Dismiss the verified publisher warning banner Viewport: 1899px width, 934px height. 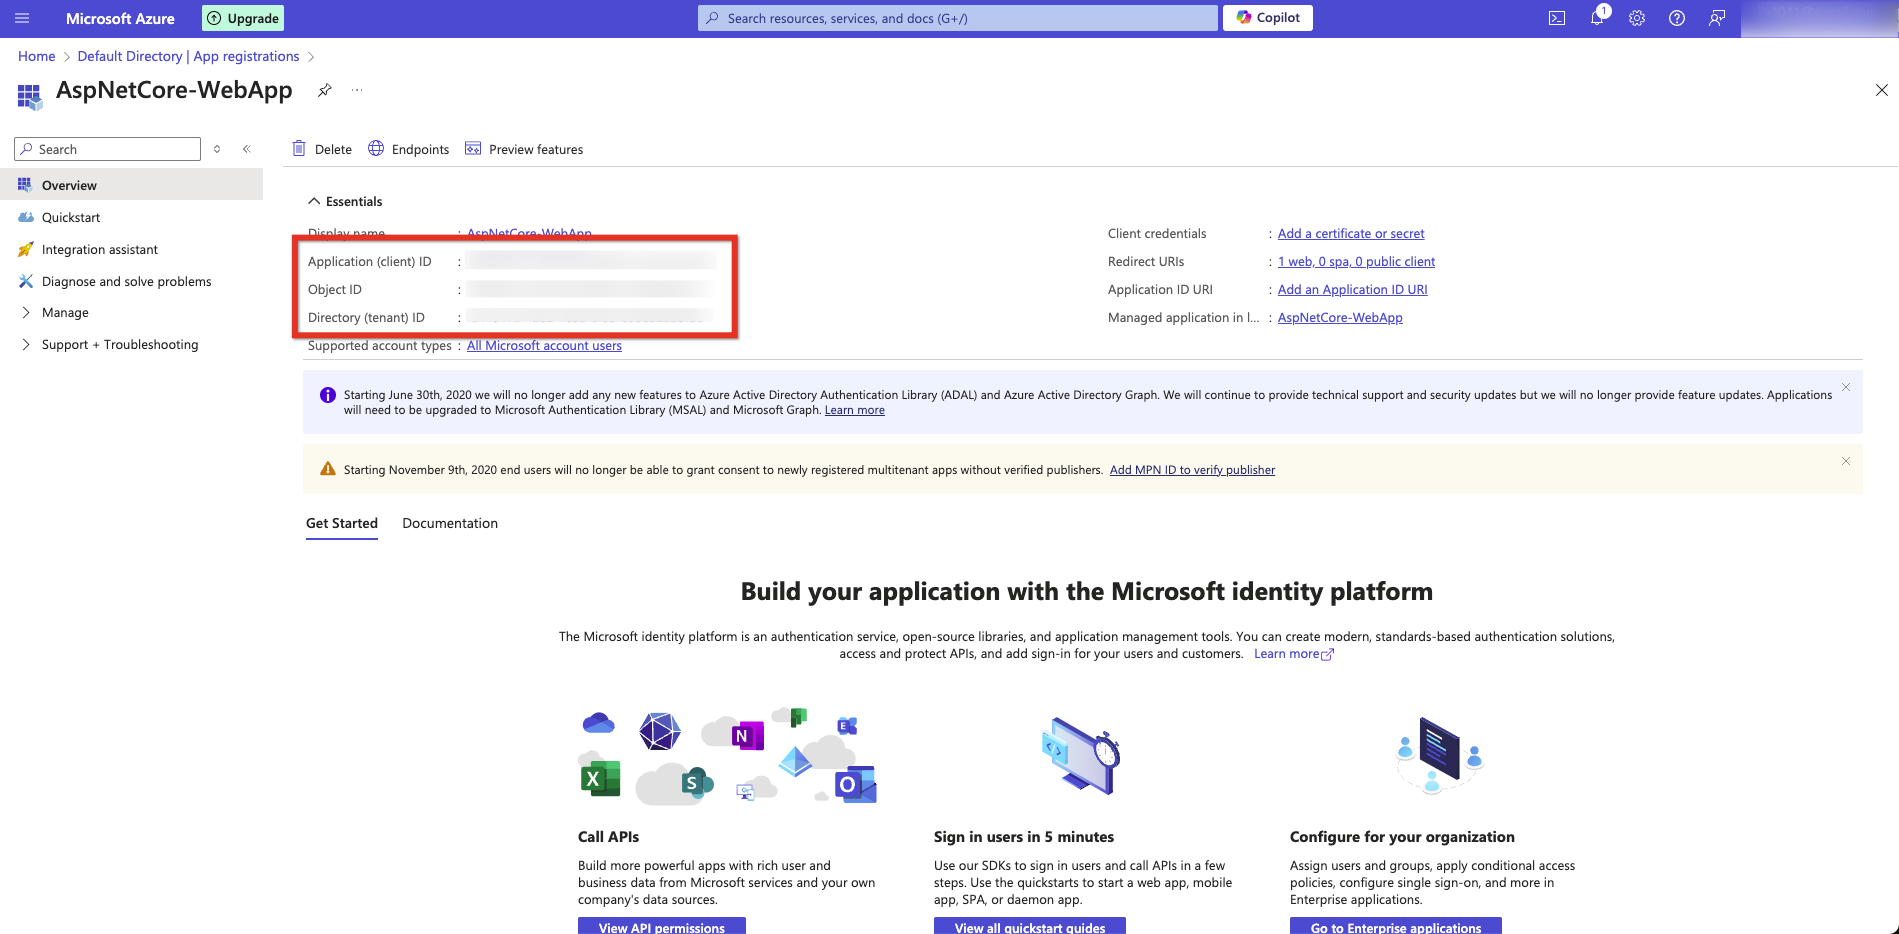click(x=1846, y=461)
